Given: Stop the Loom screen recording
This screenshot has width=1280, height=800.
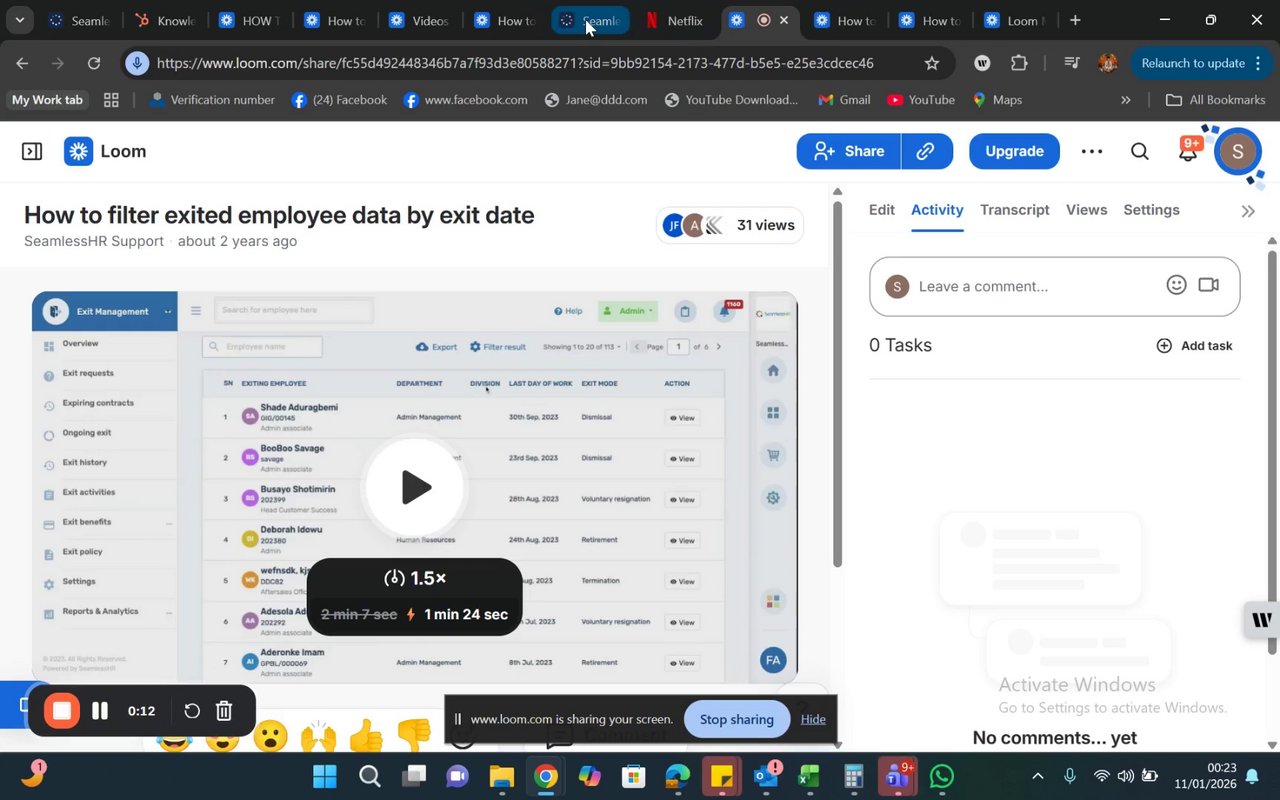Looking at the screenshot, I should (x=61, y=711).
